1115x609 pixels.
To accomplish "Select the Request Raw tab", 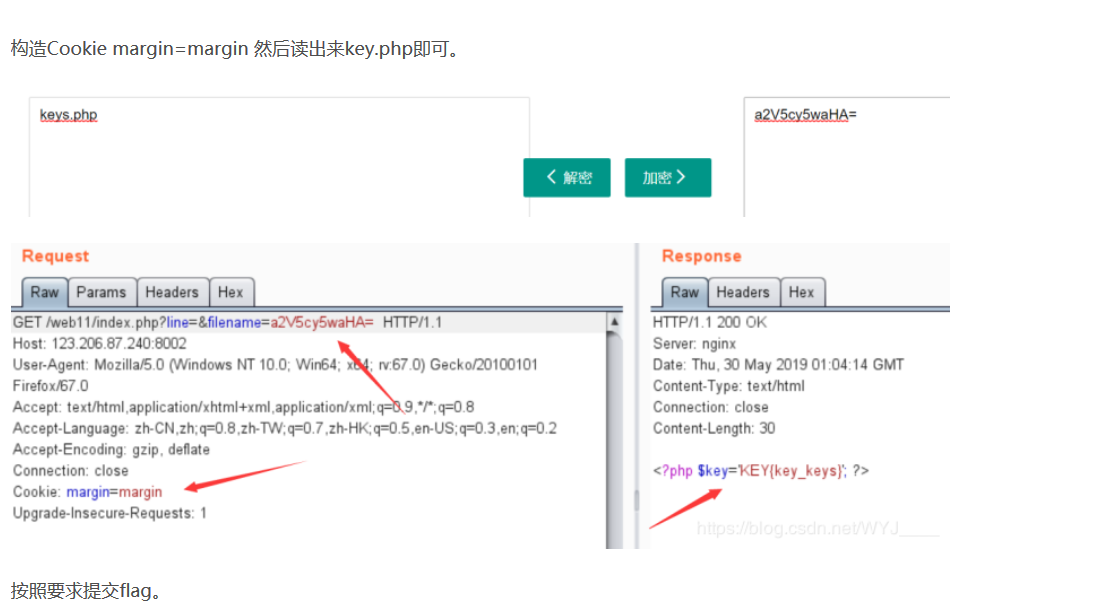I will pyautogui.click(x=45, y=292).
